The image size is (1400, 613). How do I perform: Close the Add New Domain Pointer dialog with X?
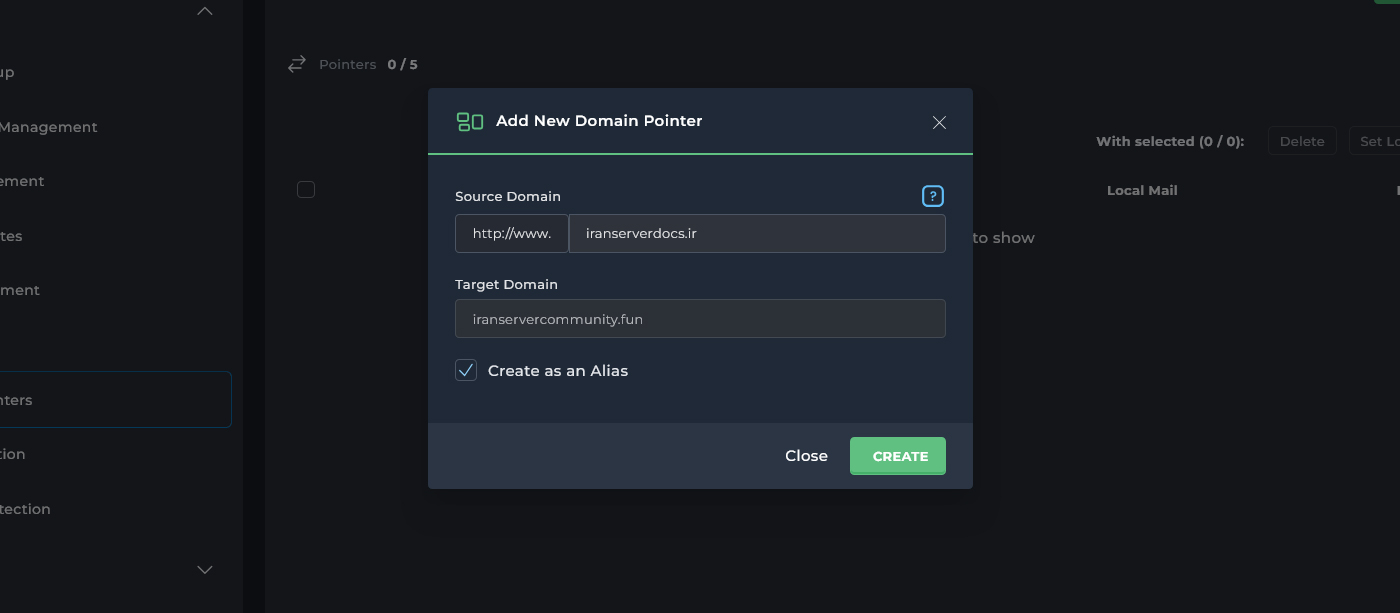coord(939,122)
